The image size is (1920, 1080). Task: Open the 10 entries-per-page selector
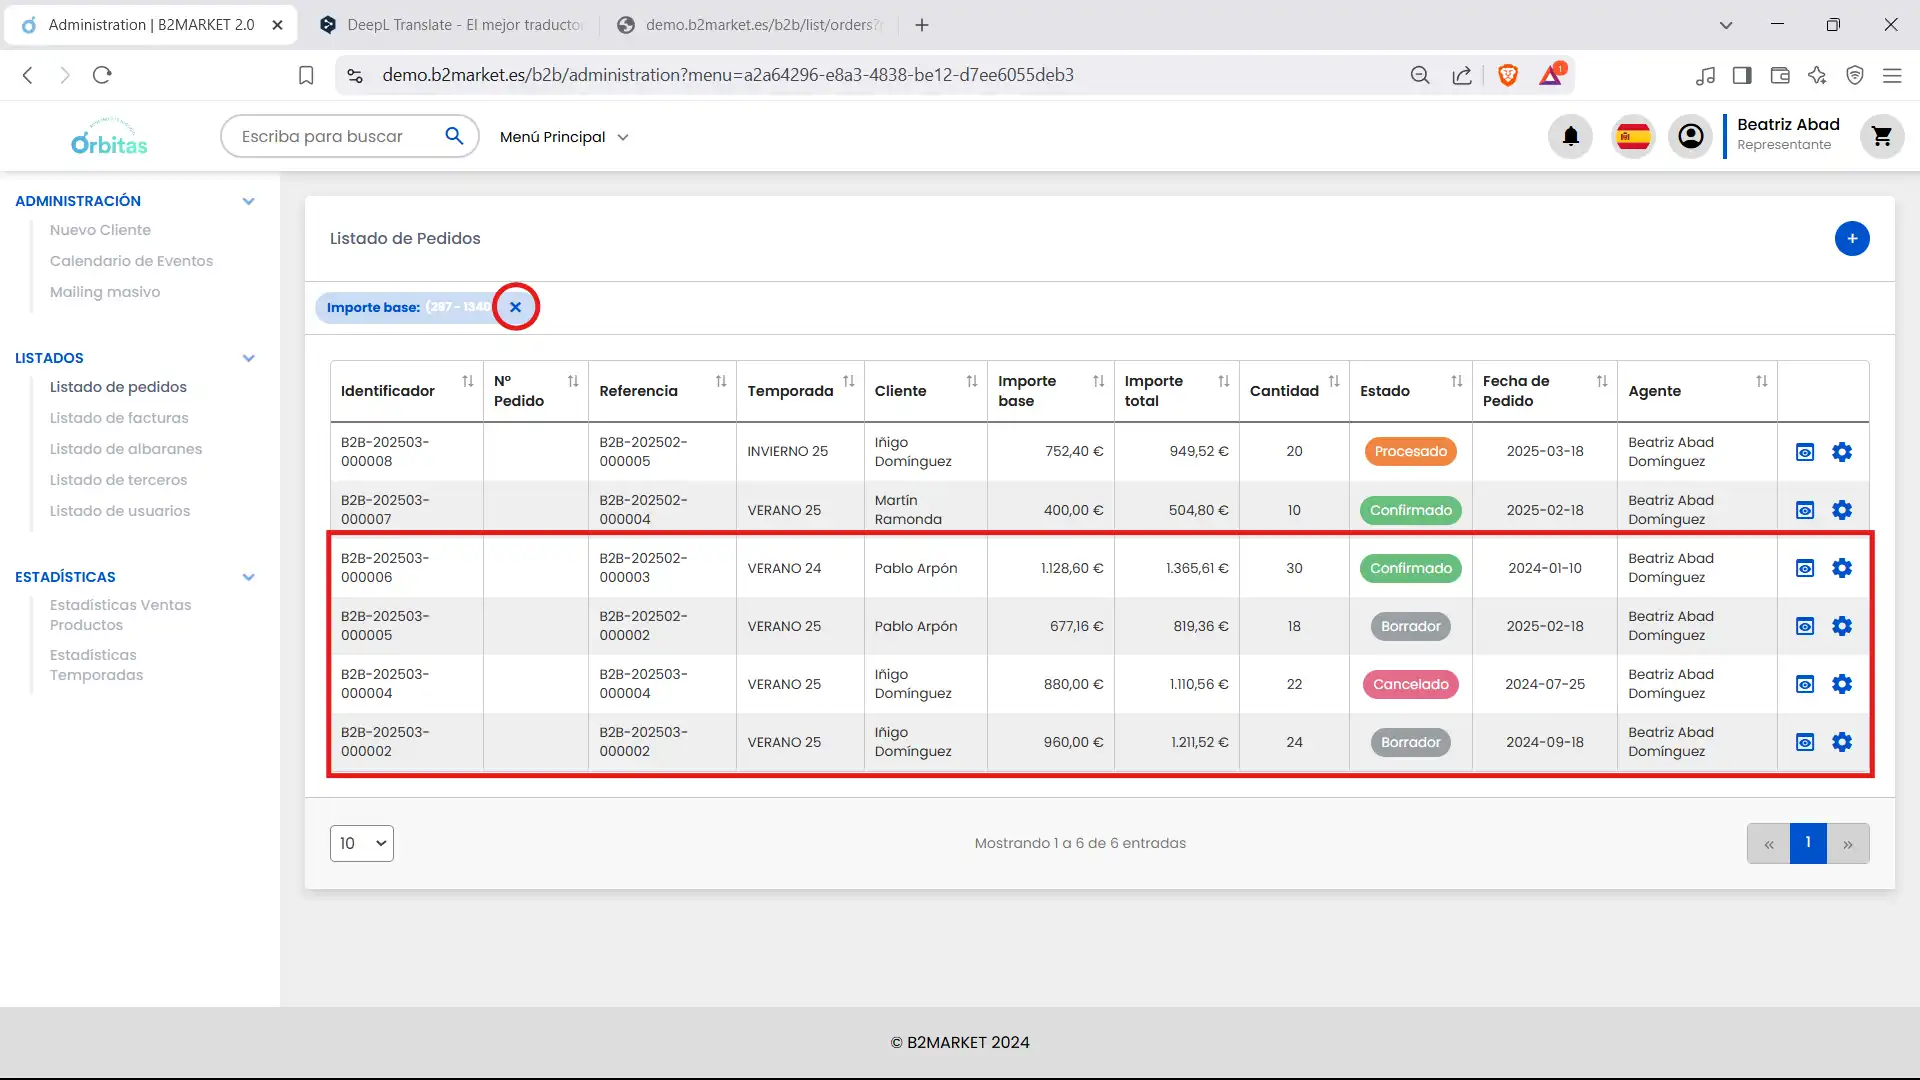point(361,843)
